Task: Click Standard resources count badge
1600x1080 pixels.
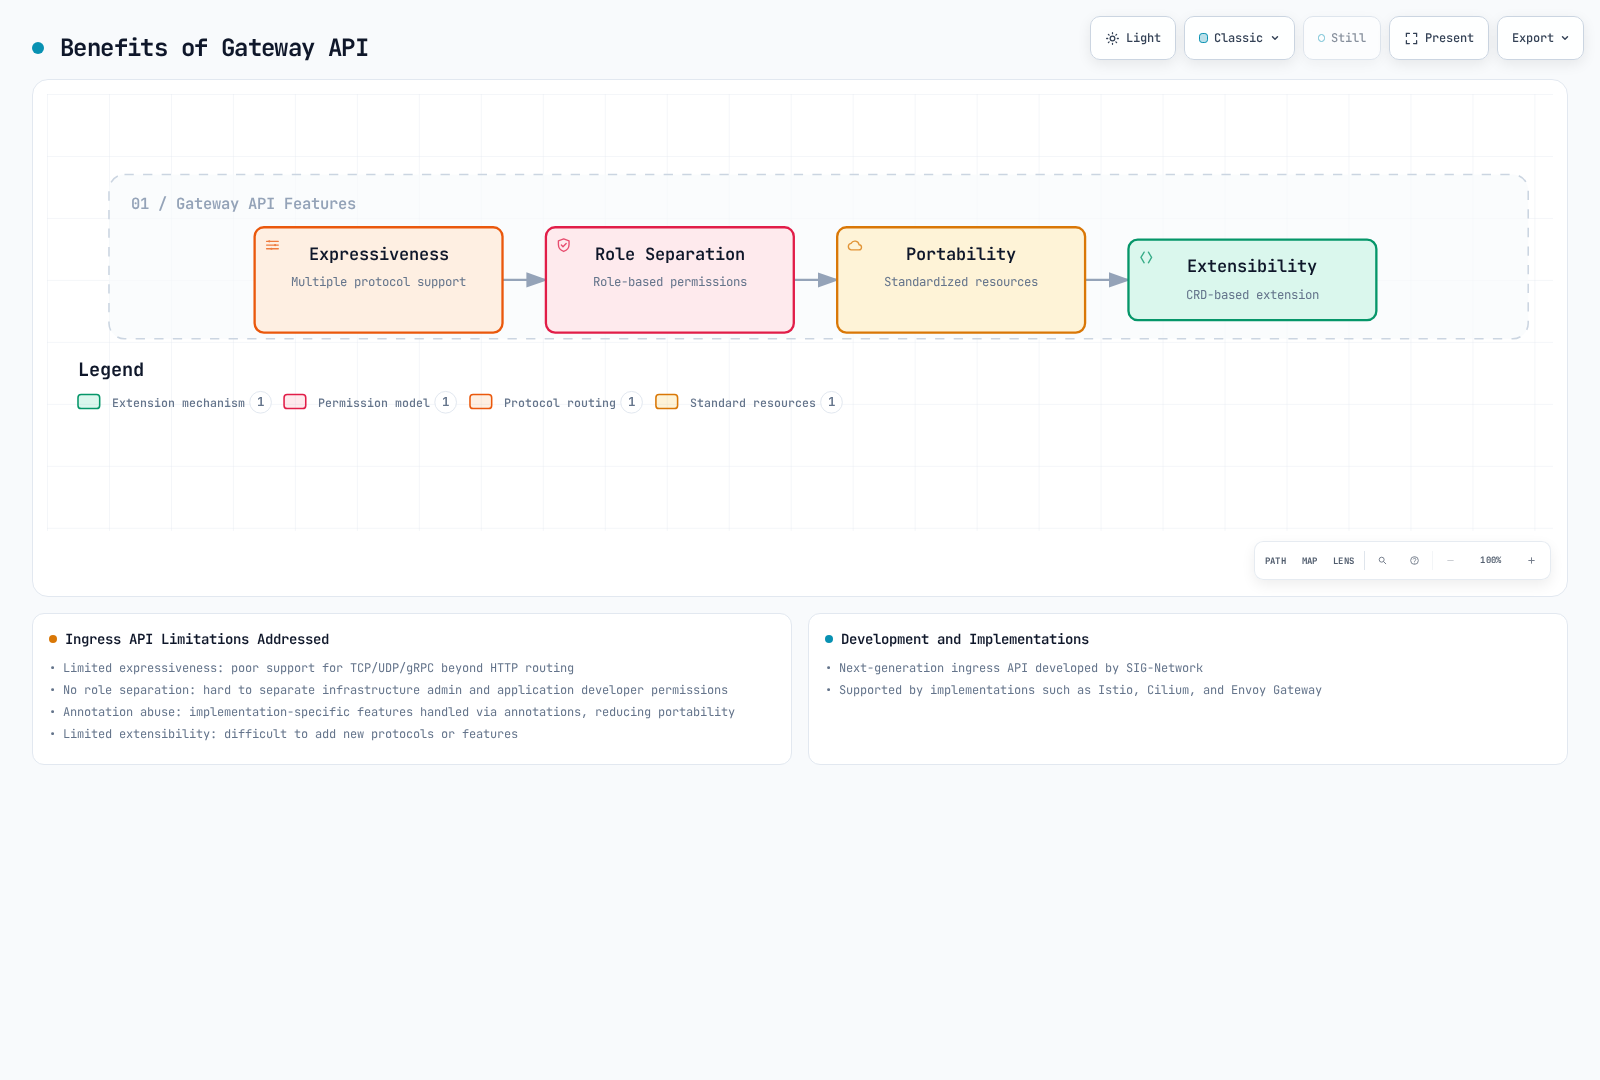Action: click(832, 402)
